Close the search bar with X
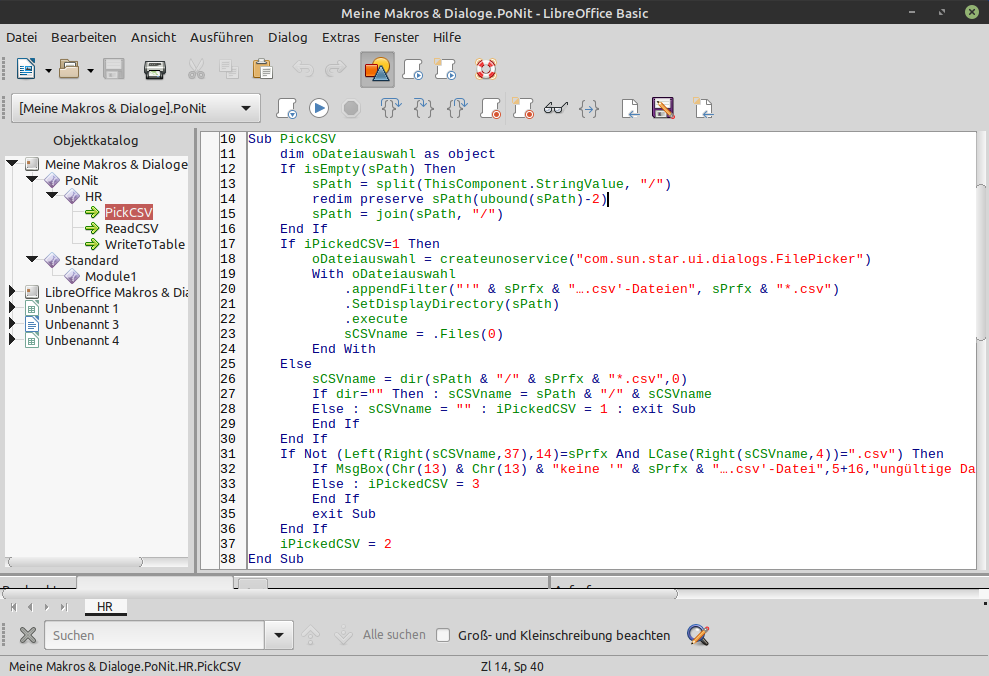Image resolution: width=989 pixels, height=676 pixels. tap(28, 635)
